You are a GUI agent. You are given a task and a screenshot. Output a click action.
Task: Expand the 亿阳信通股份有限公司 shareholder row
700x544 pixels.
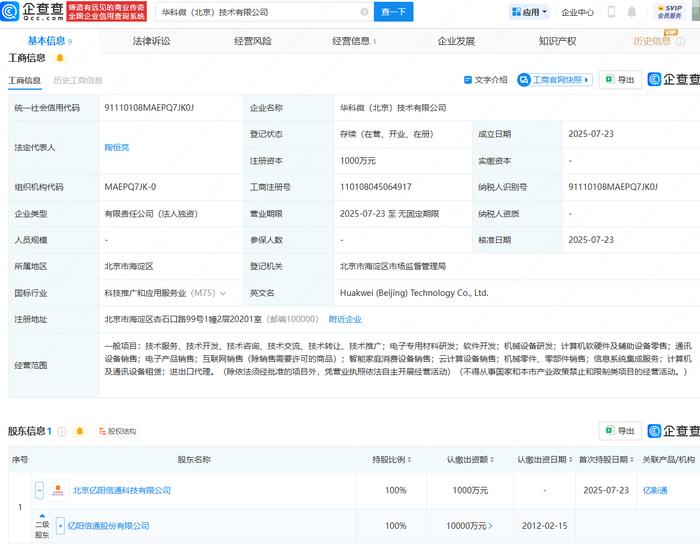pos(60,526)
